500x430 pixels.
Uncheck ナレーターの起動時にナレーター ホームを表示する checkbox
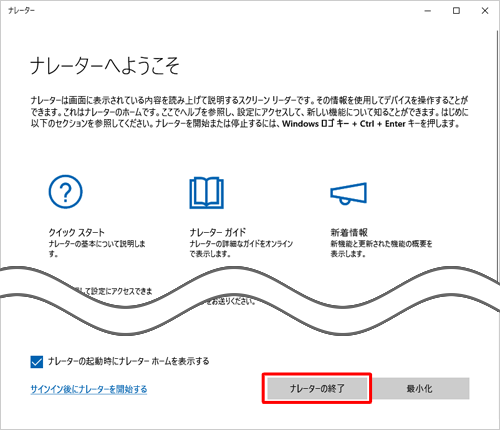click(x=37, y=362)
